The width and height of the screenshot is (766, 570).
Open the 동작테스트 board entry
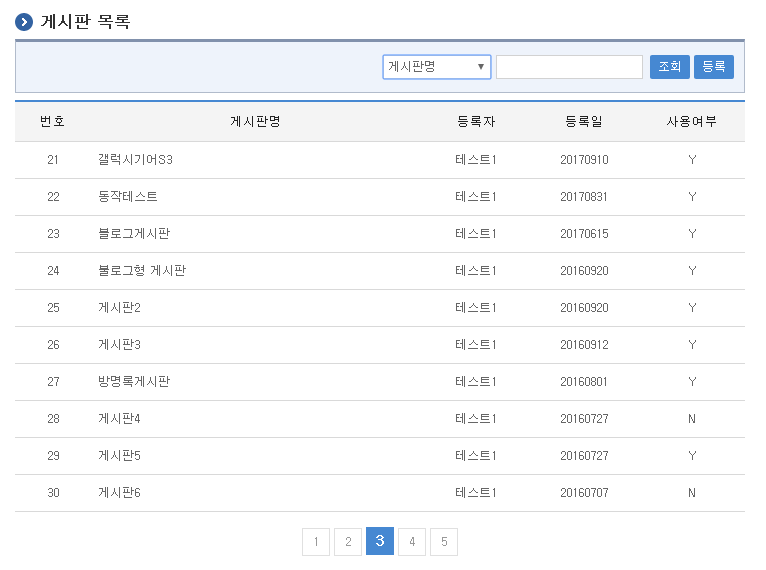click(128, 197)
